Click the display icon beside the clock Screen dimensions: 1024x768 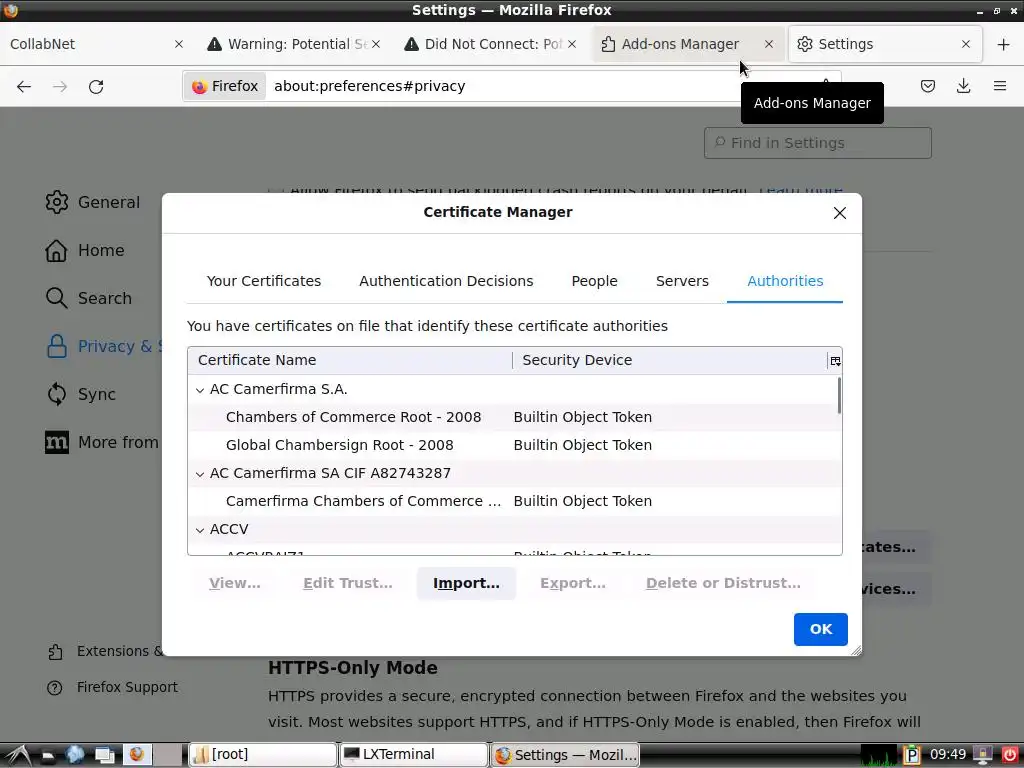[x=983, y=755]
